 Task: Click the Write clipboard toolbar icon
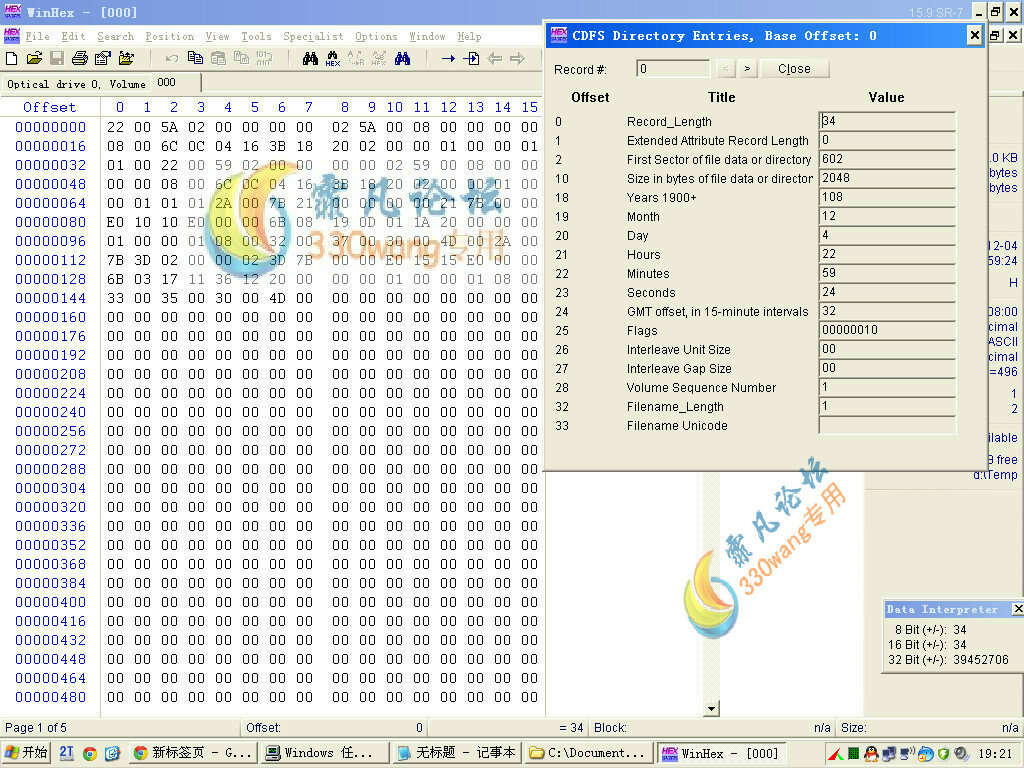(x=241, y=58)
